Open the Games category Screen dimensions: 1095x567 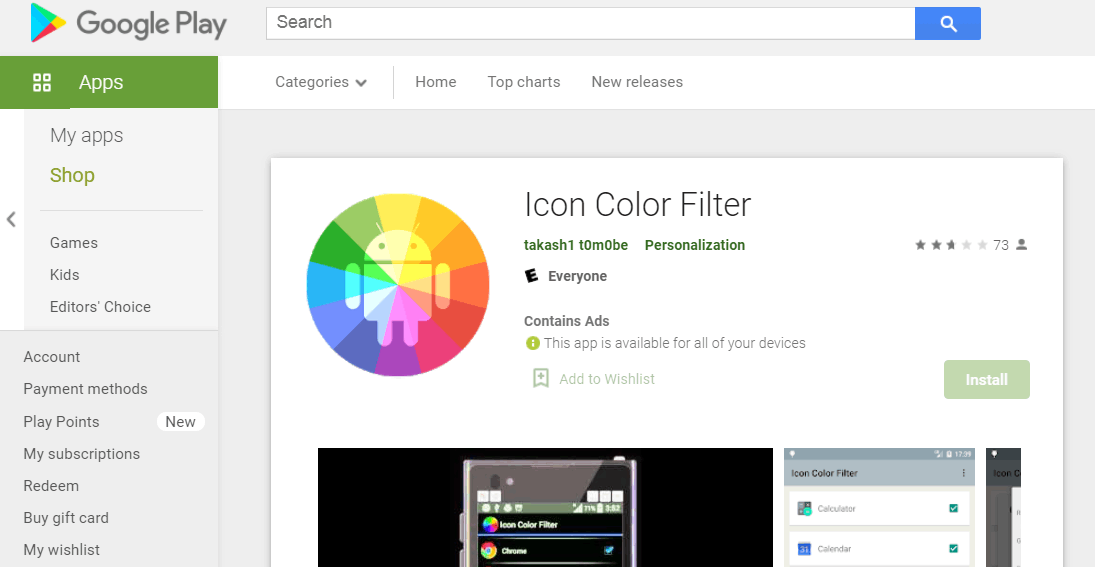click(x=73, y=243)
